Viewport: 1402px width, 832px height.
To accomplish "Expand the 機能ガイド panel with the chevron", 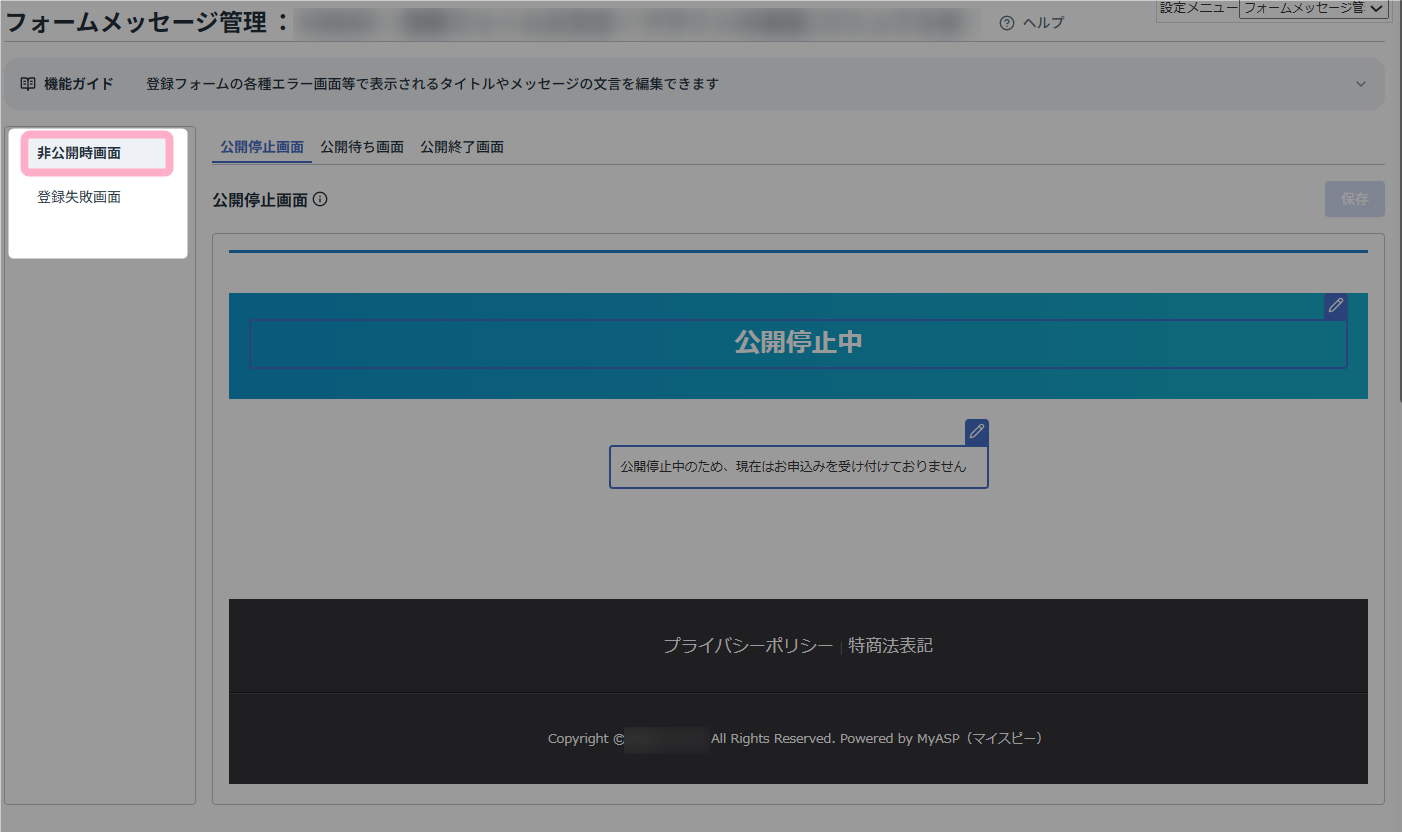I will (1360, 84).
